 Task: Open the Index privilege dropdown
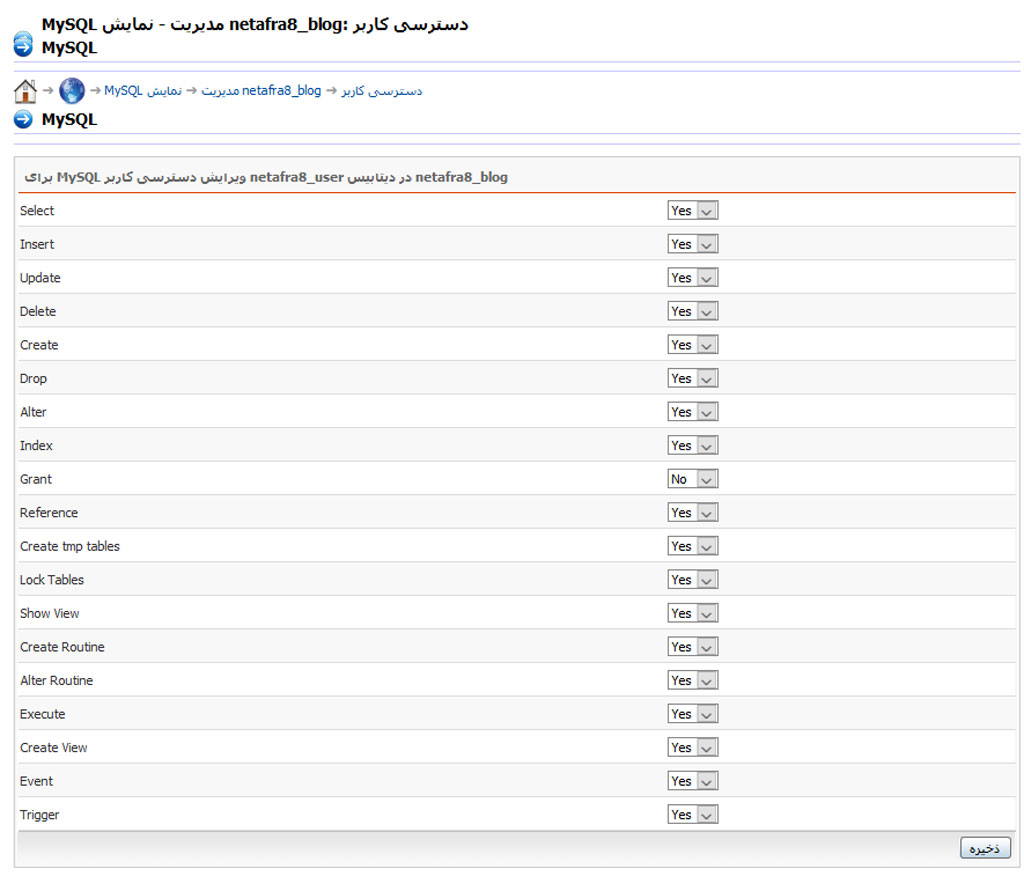tap(693, 446)
